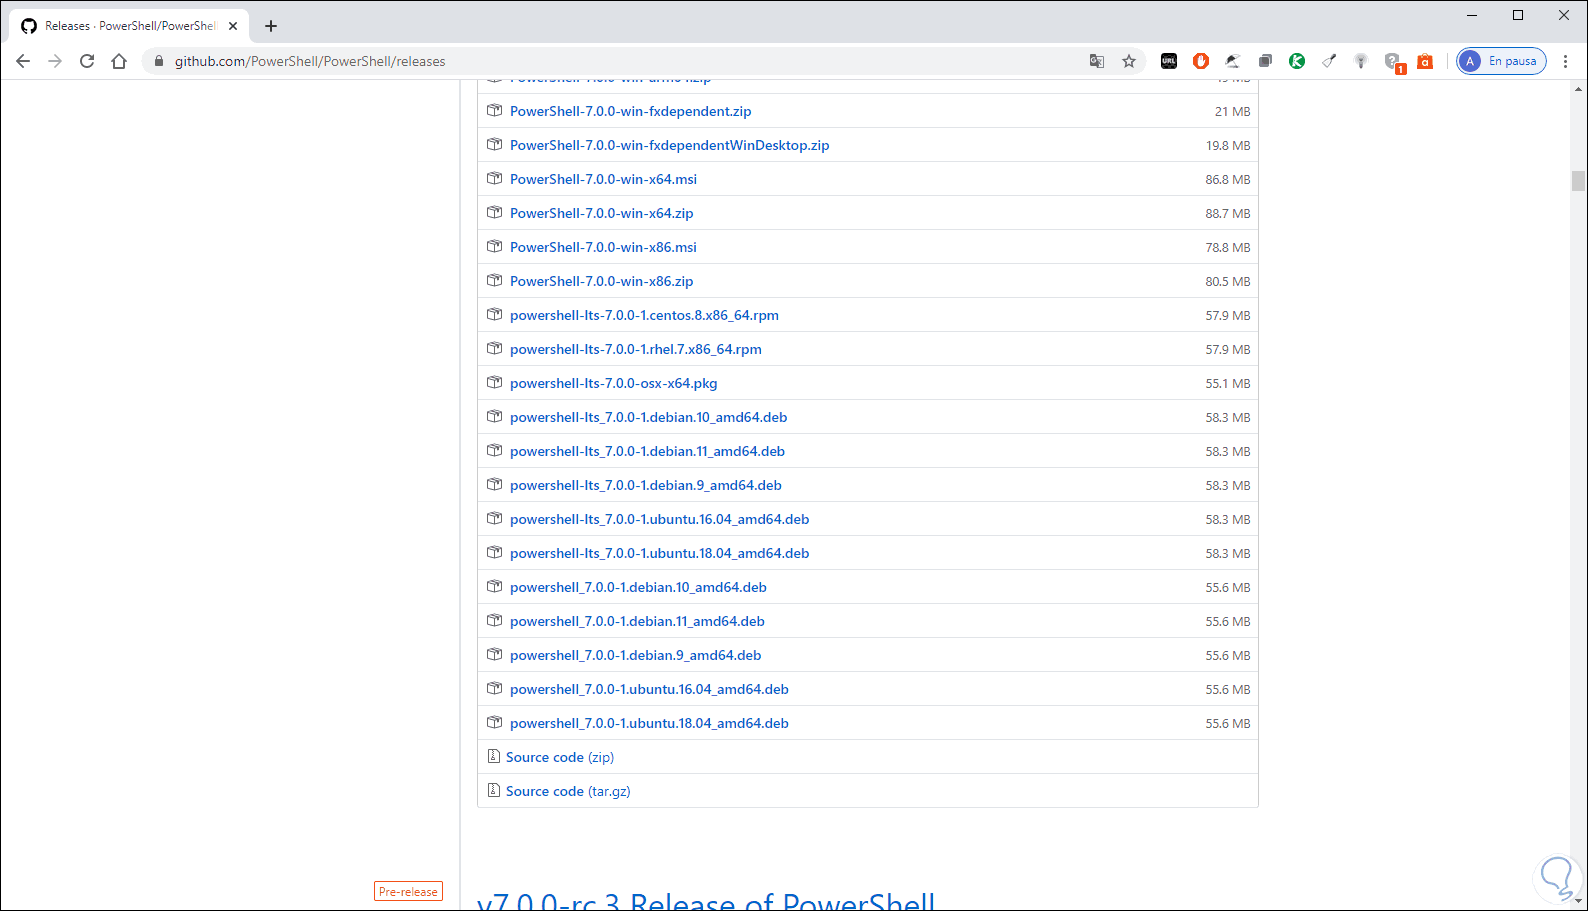Click the Pre-release label badge
This screenshot has width=1588, height=911.
408,891
